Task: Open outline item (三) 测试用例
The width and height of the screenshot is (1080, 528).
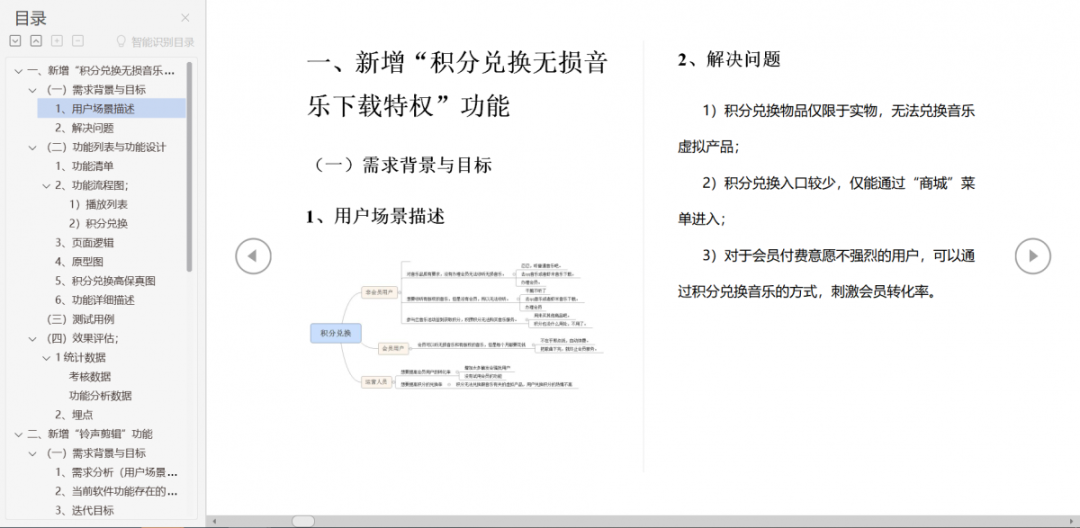Action: tap(80, 319)
